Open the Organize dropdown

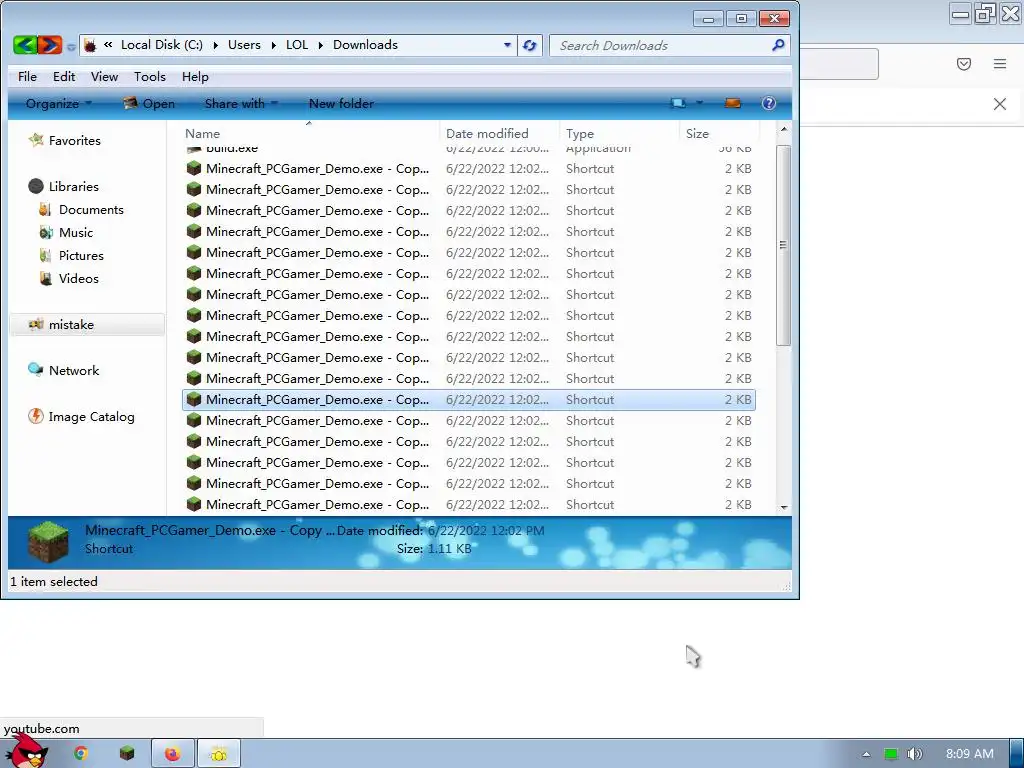click(58, 103)
